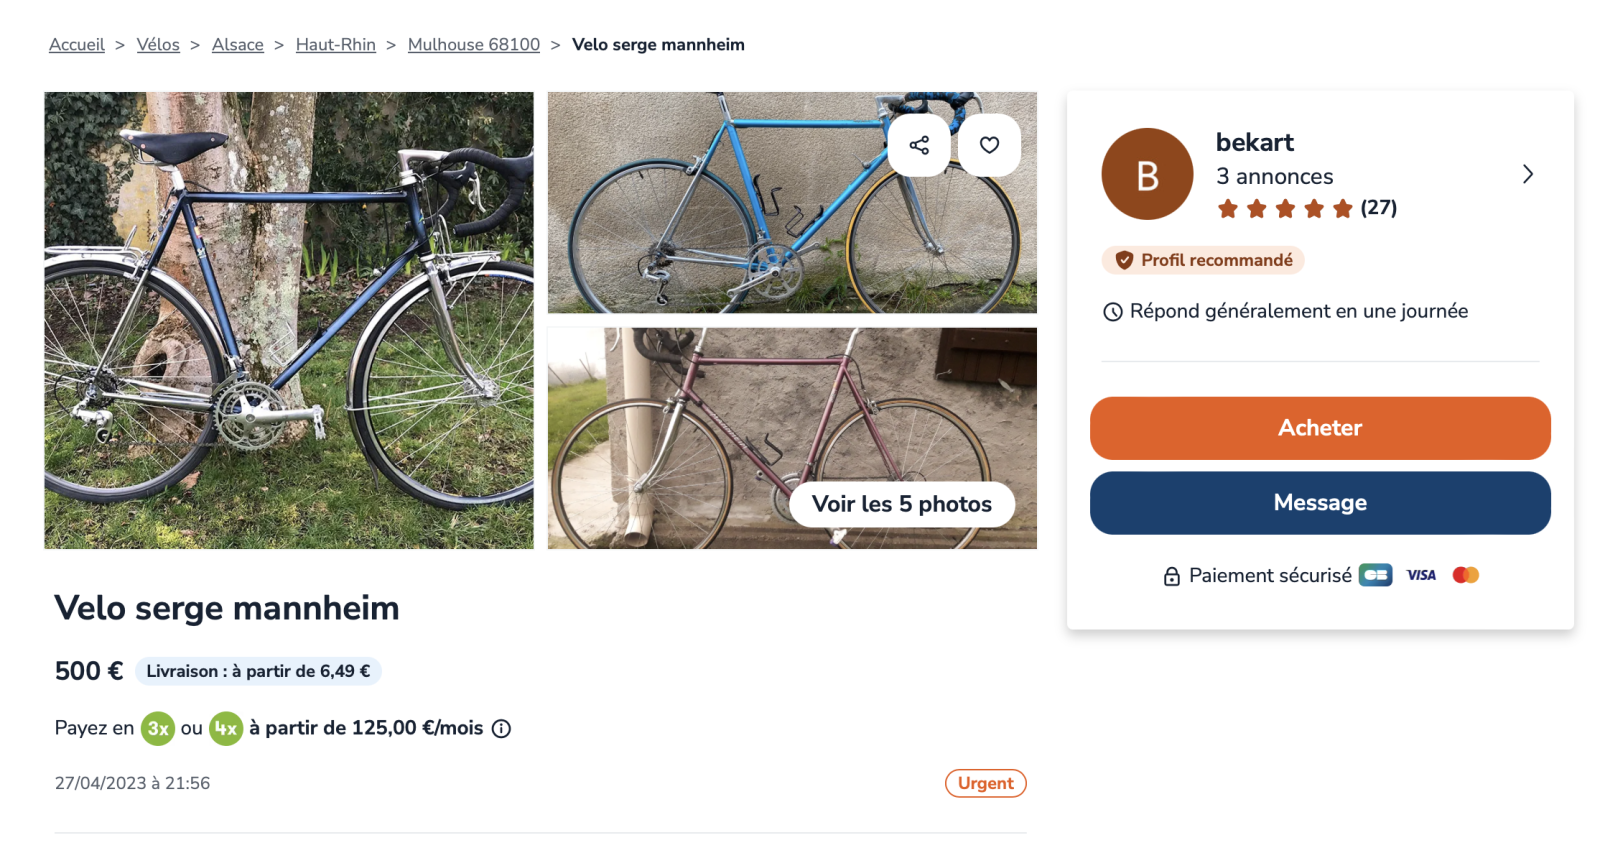The height and width of the screenshot is (848, 1600).
Task: Click the 3x payment badge
Action: click(158, 729)
